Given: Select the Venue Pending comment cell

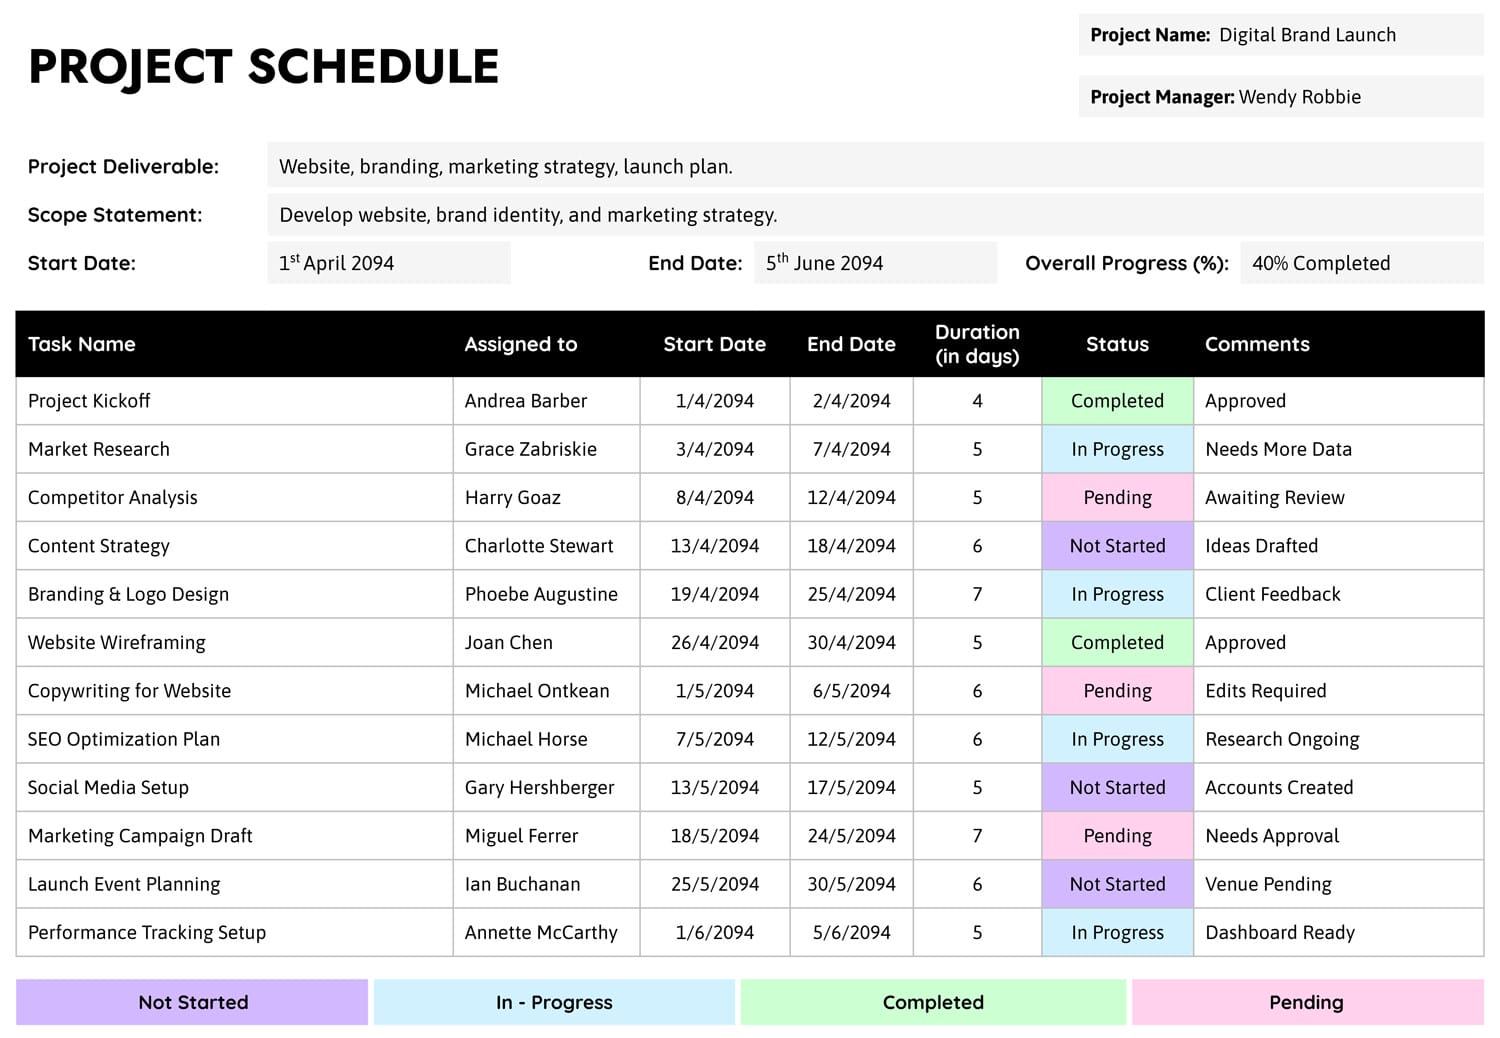Looking at the screenshot, I should click(x=1268, y=884).
